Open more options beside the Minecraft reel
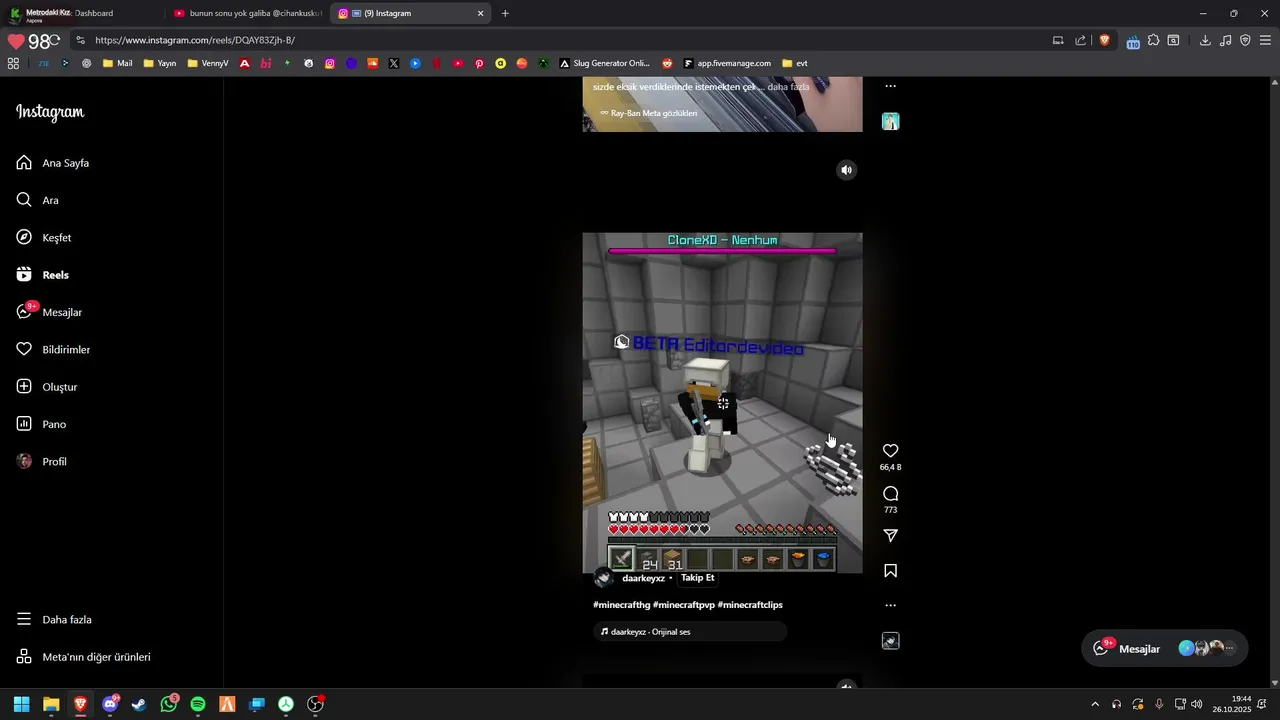This screenshot has width=1280, height=720. pyautogui.click(x=890, y=605)
